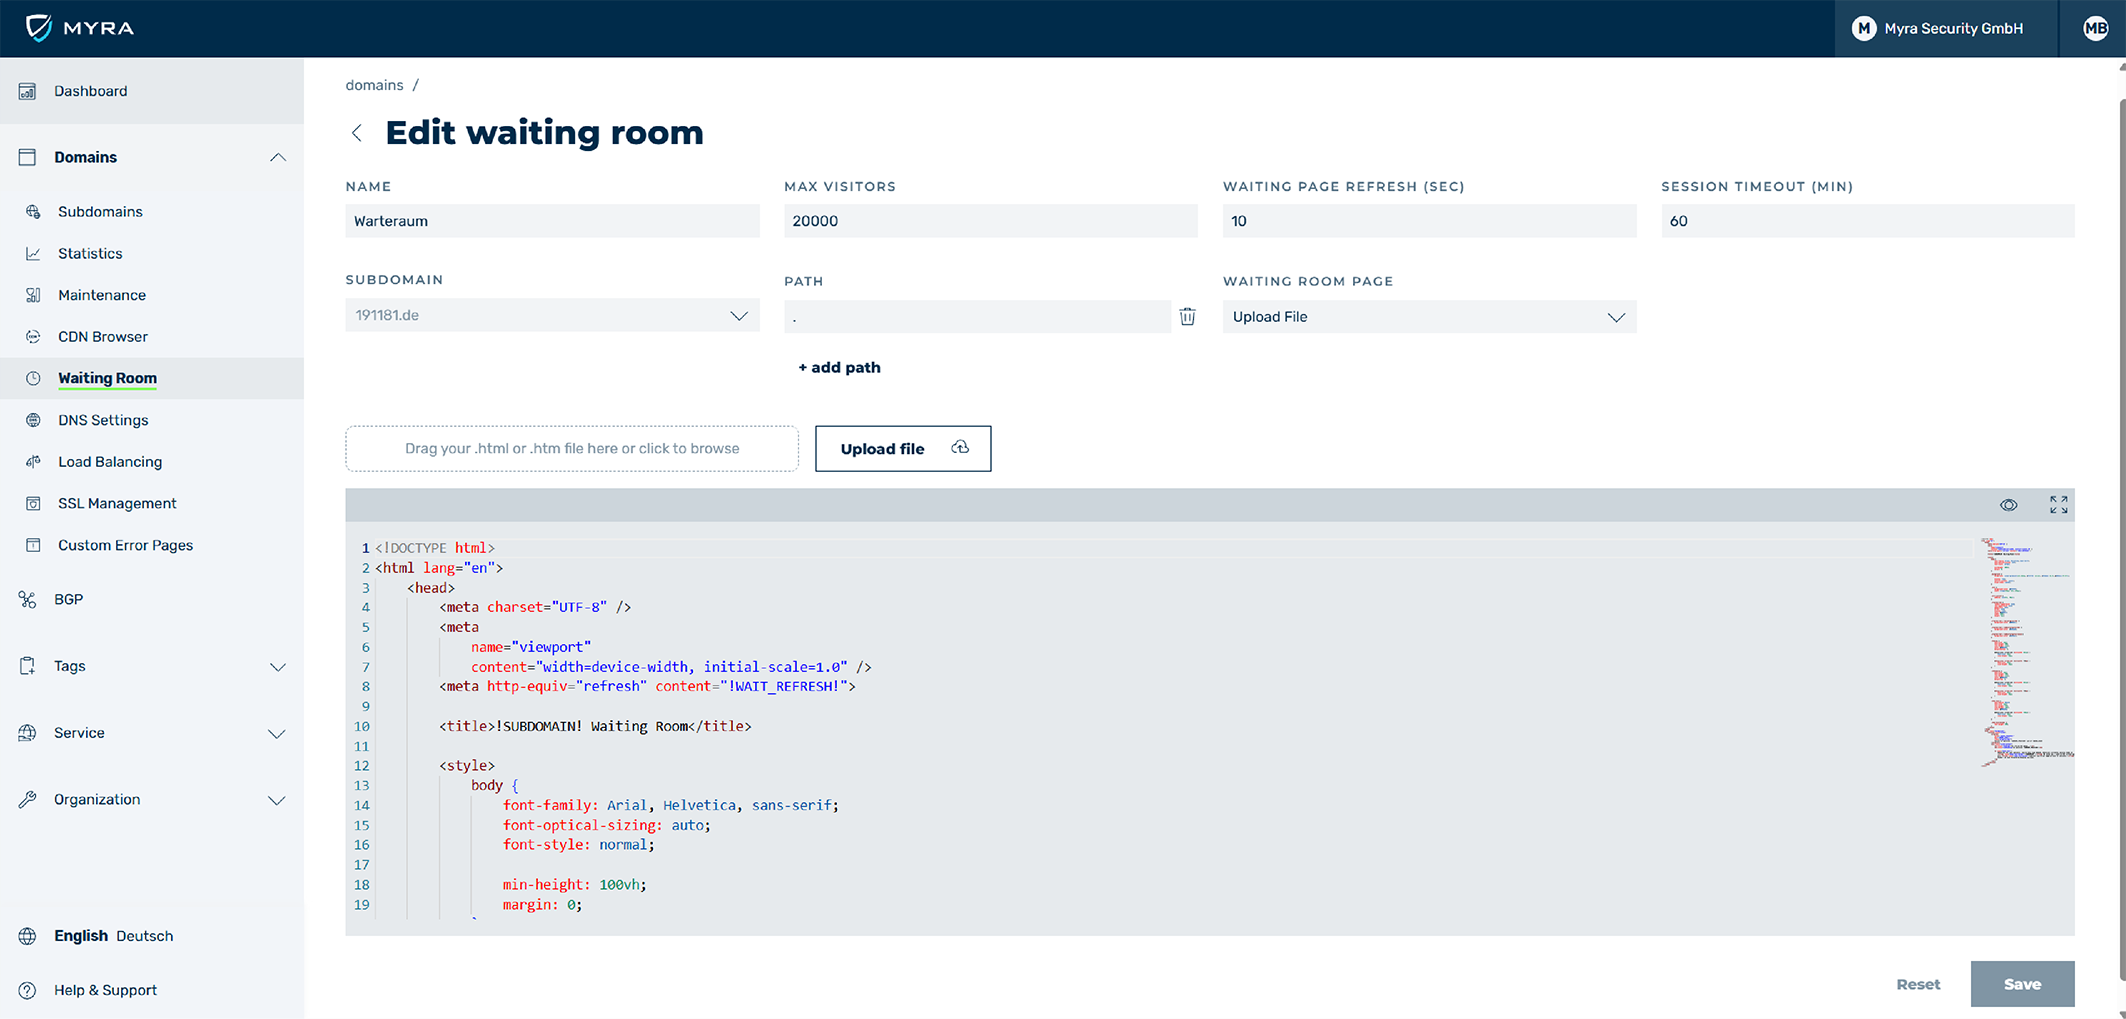Open Dashboard from sidebar
2126x1019 pixels.
152,91
